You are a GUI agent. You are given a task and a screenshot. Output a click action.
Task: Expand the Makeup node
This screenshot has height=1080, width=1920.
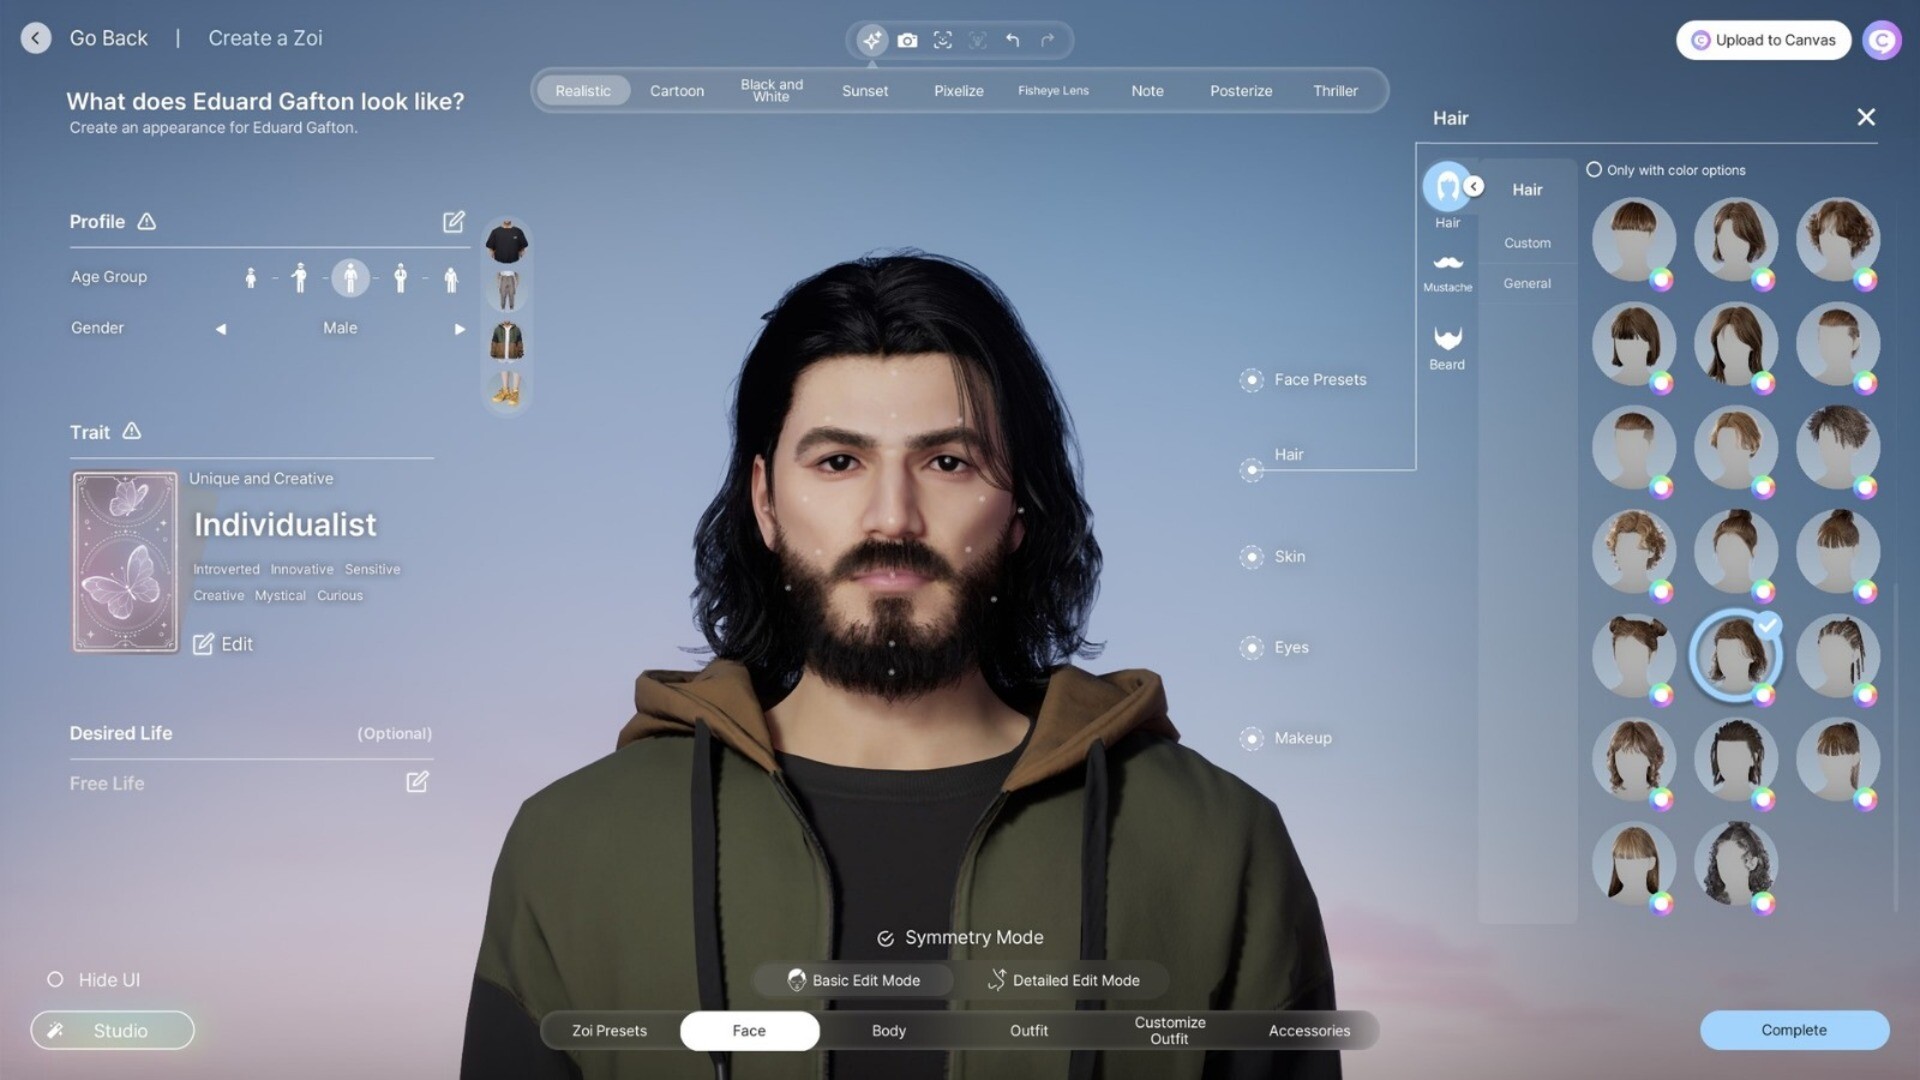pos(1251,739)
